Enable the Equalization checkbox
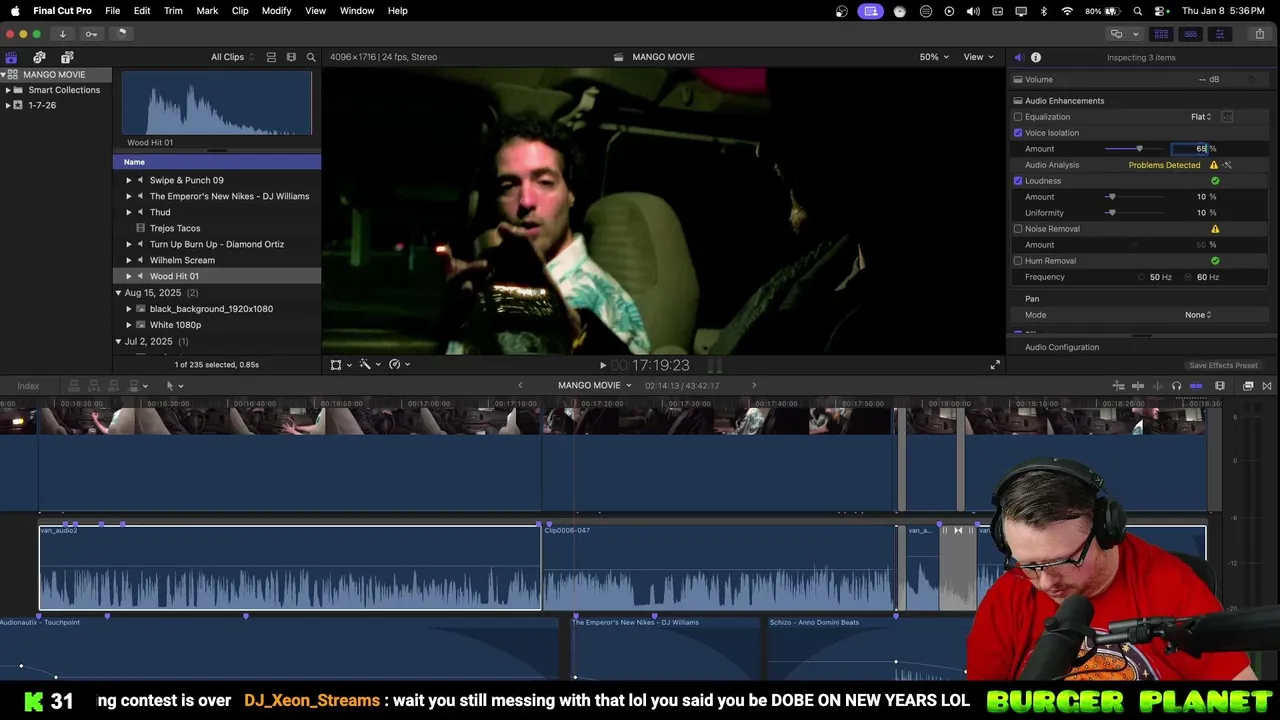This screenshot has width=1280, height=720. point(1018,117)
